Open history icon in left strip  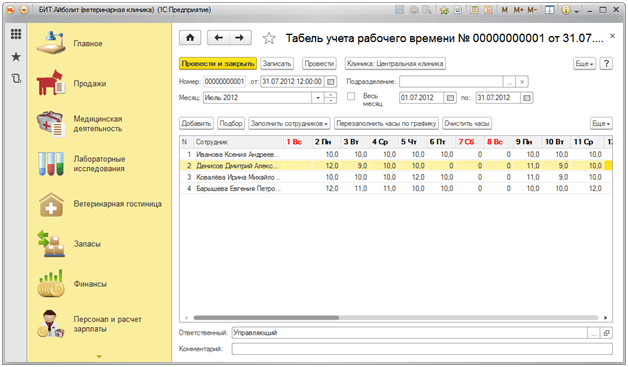16,79
